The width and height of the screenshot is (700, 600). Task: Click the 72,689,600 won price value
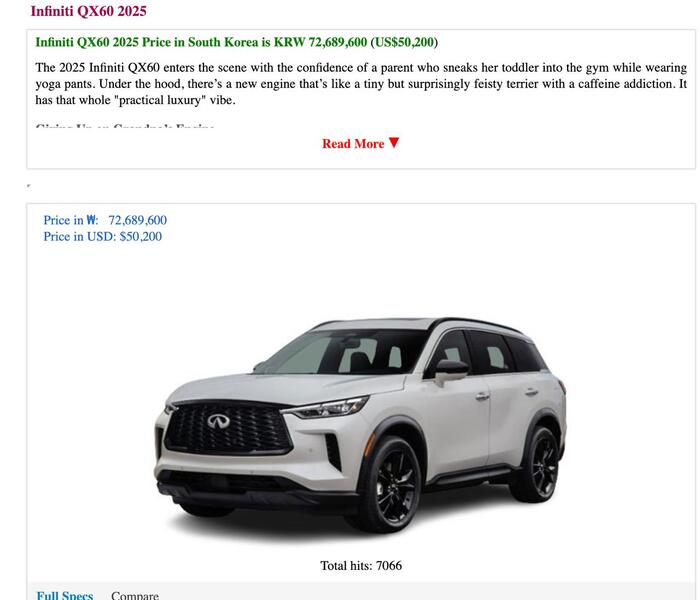138,220
